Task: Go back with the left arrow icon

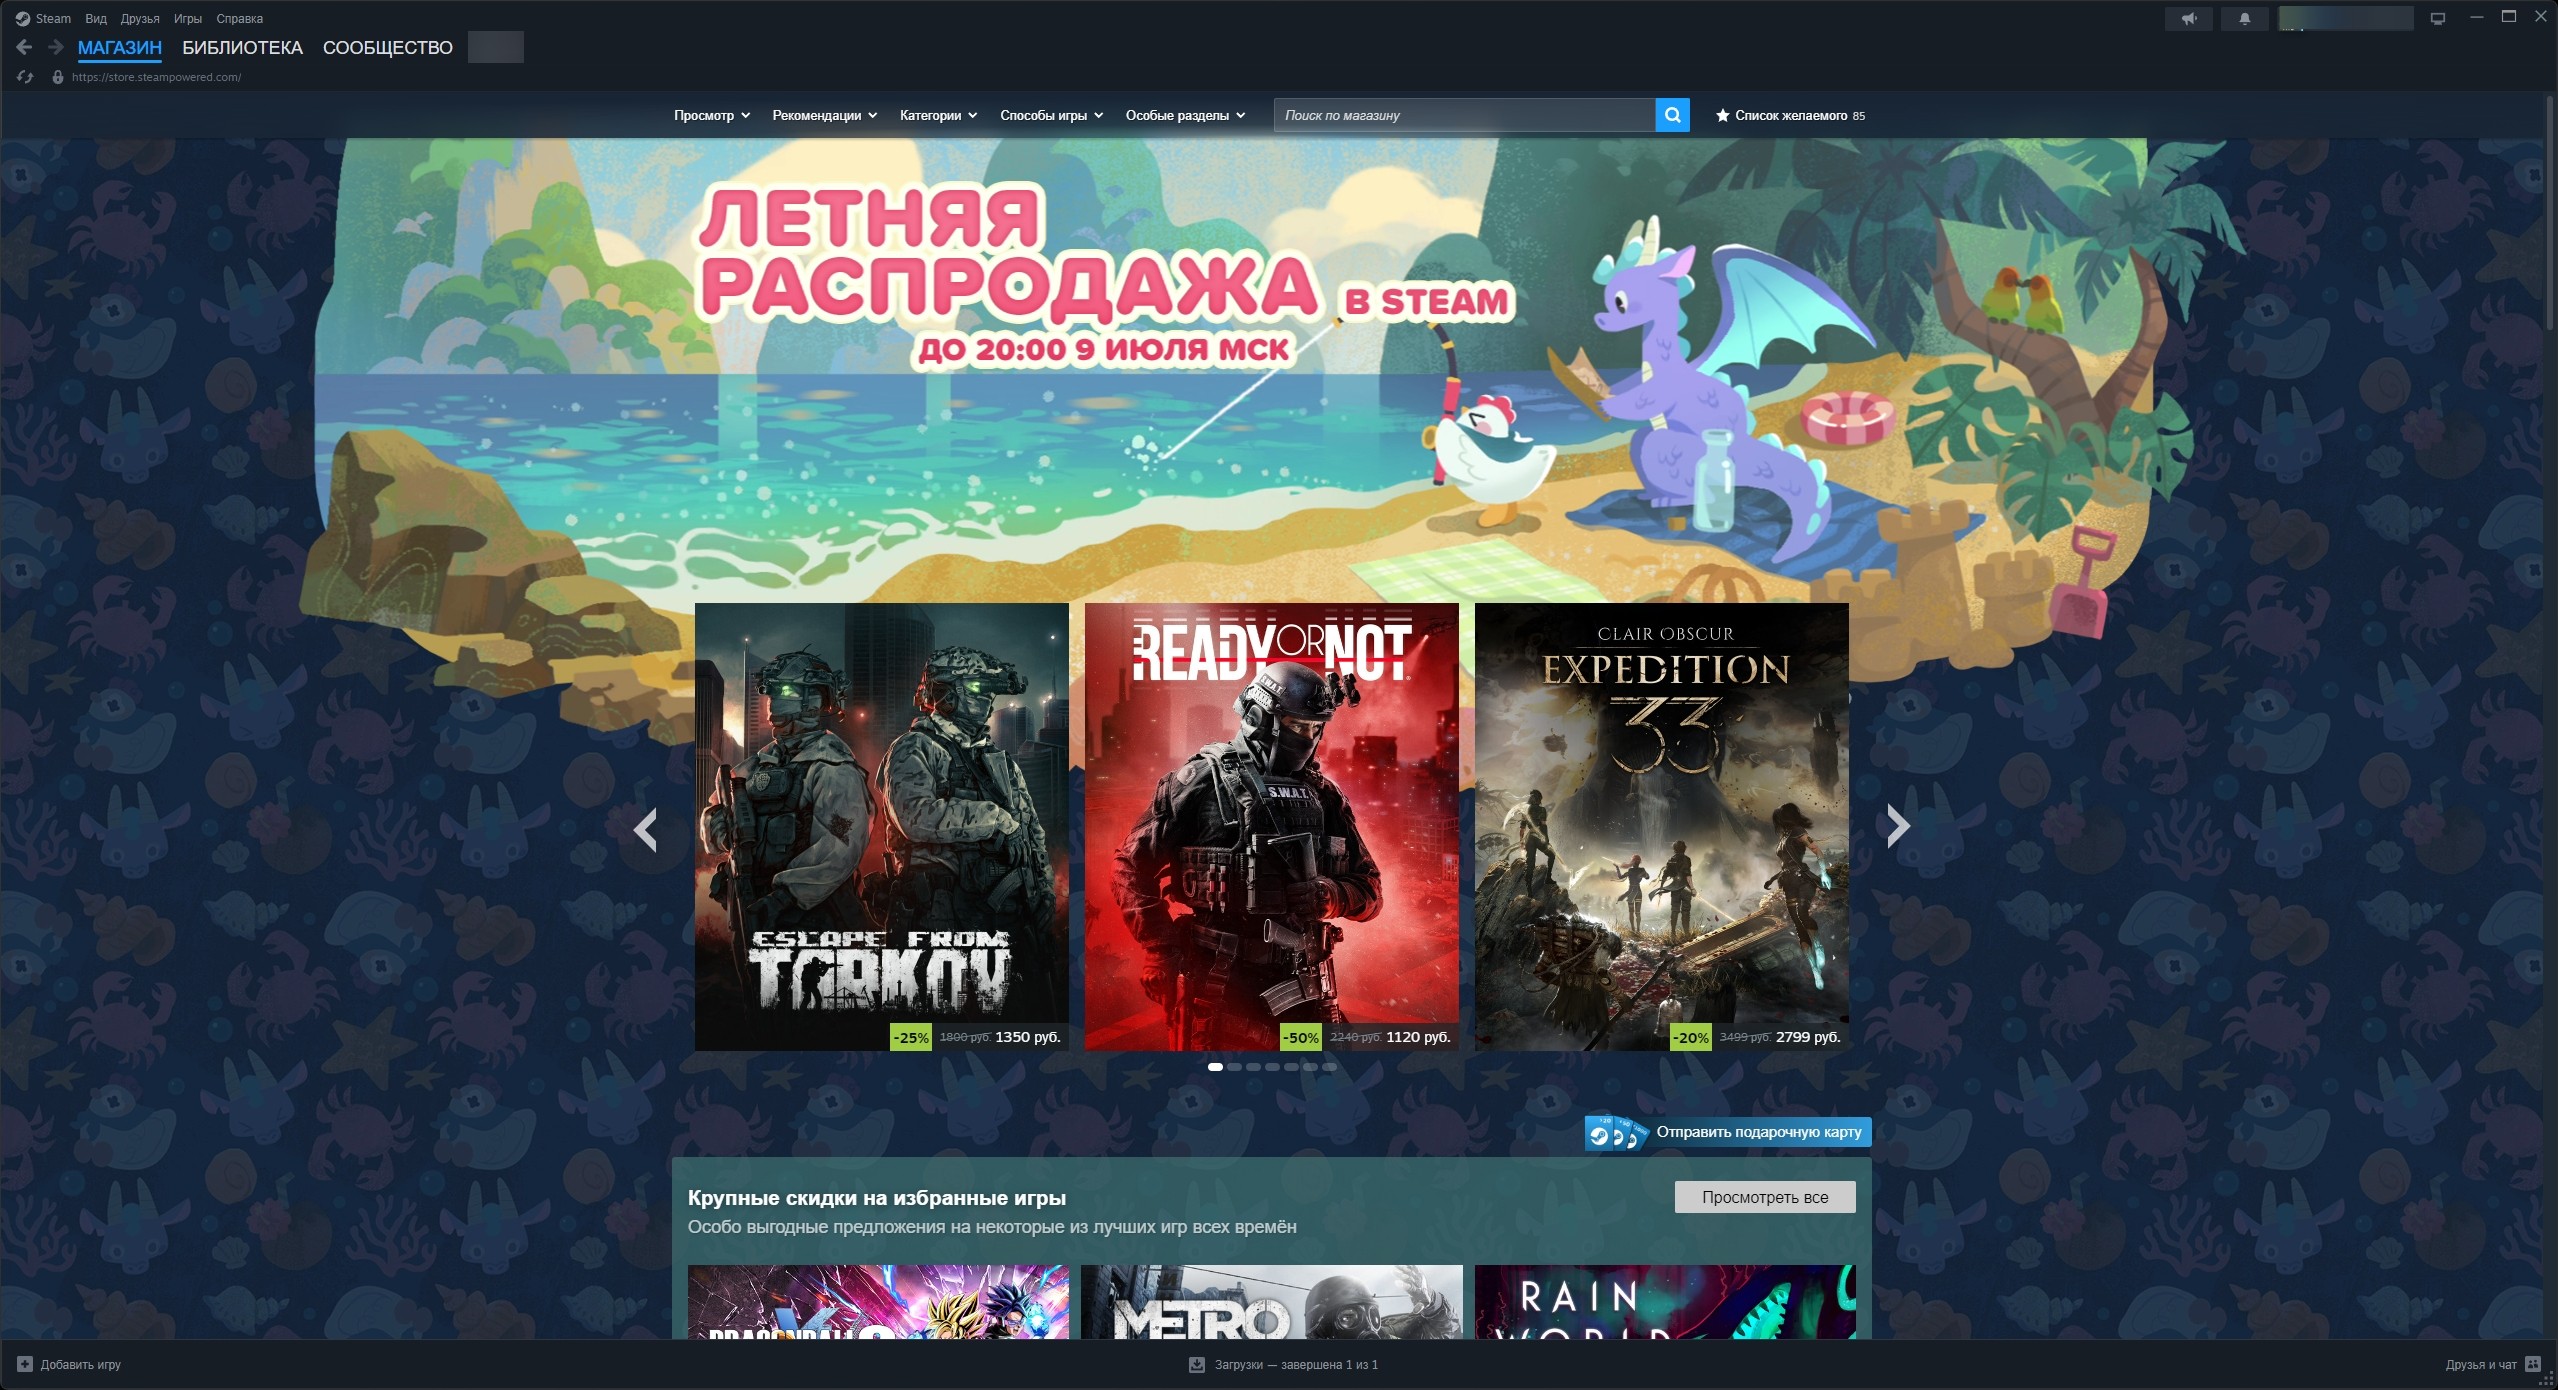Action: pyautogui.click(x=24, y=47)
